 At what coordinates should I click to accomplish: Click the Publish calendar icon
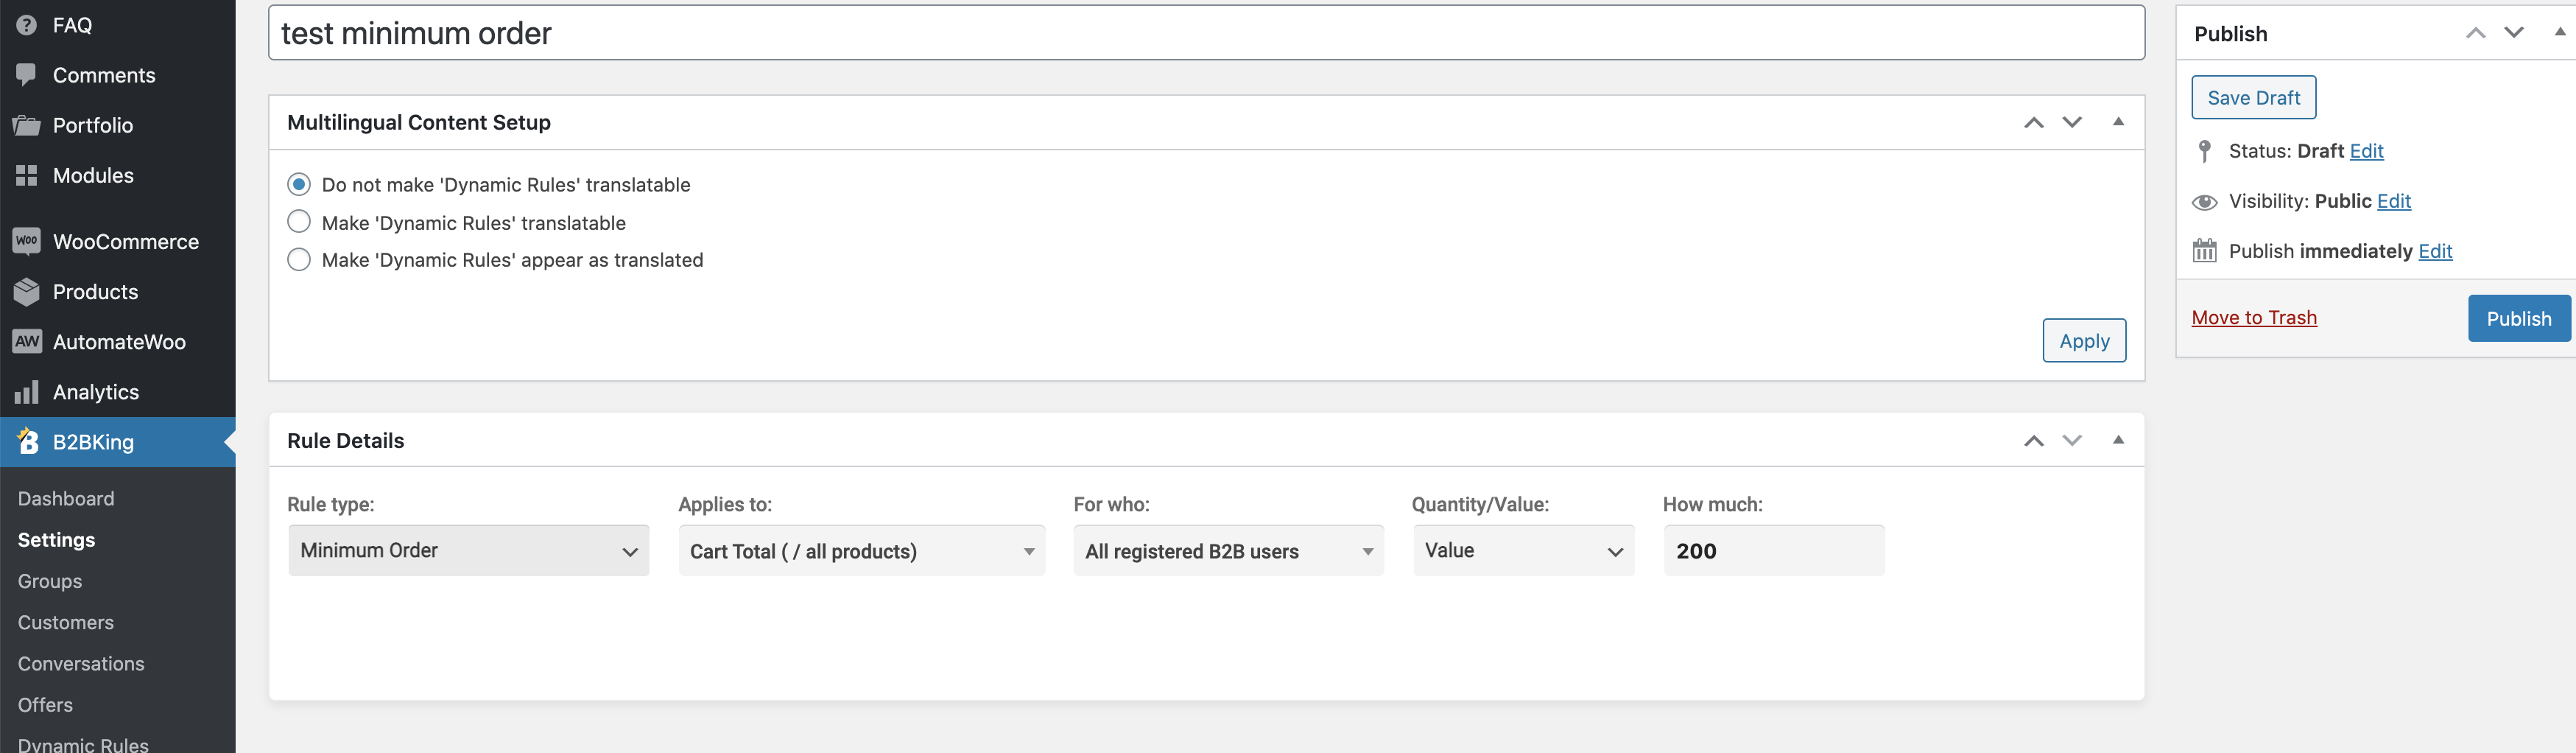[2204, 251]
